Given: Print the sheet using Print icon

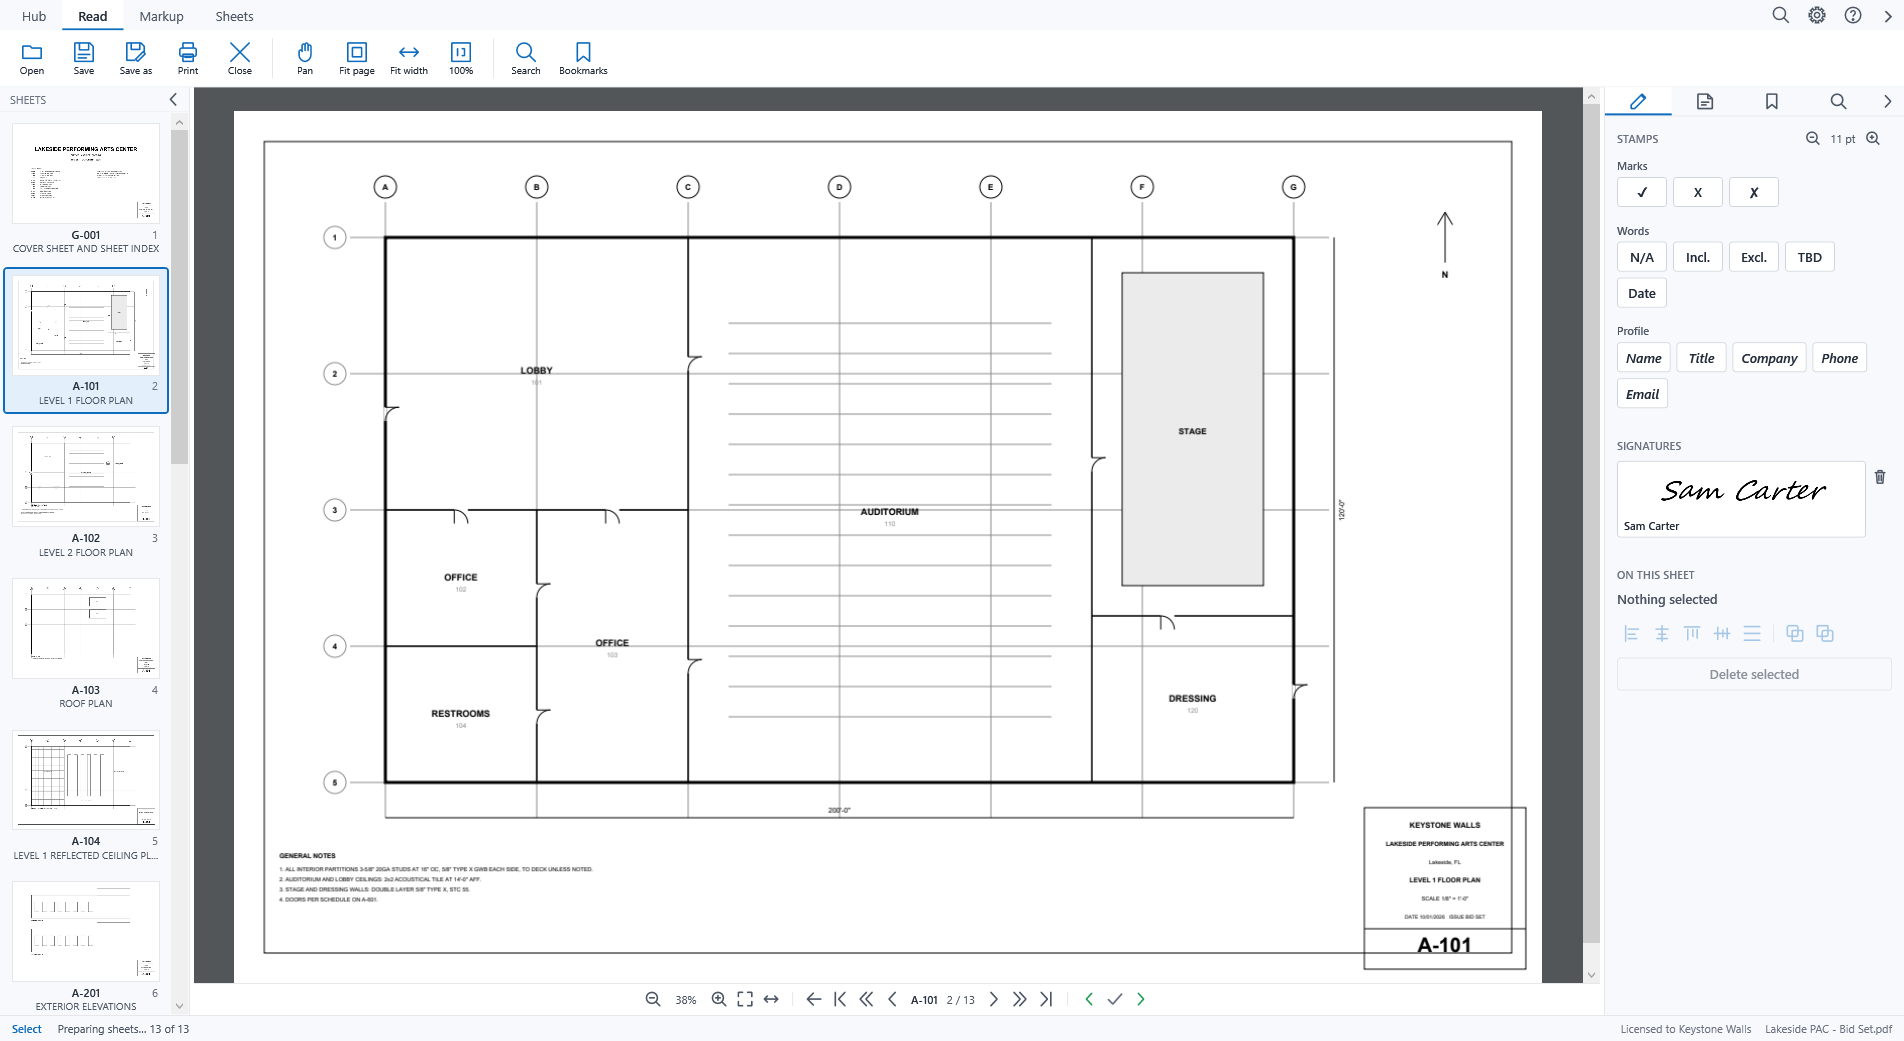Looking at the screenshot, I should click(x=188, y=58).
